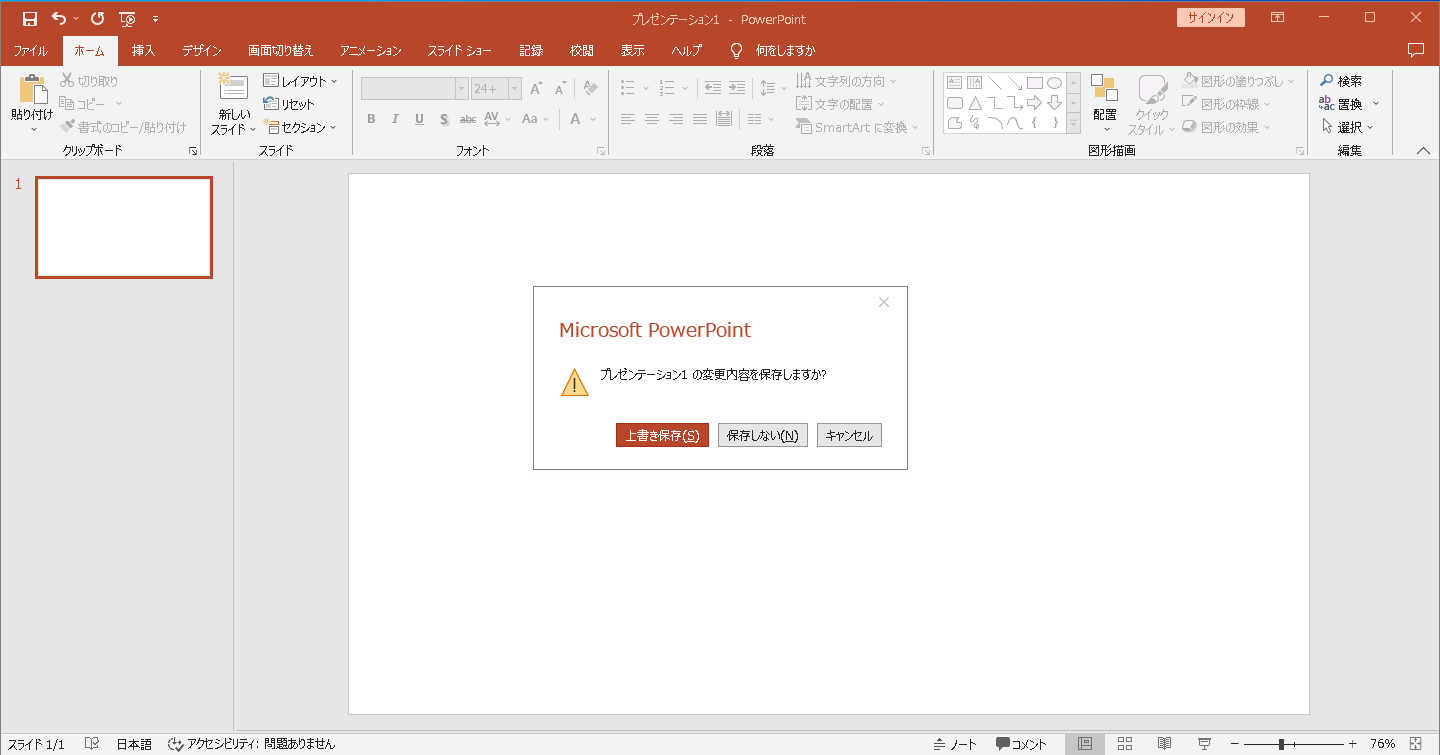Toggle align text right

point(676,119)
